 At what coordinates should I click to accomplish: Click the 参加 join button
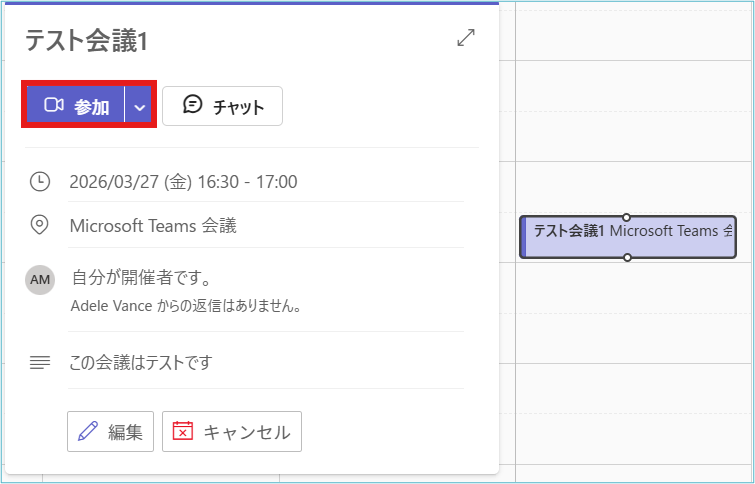coord(76,106)
